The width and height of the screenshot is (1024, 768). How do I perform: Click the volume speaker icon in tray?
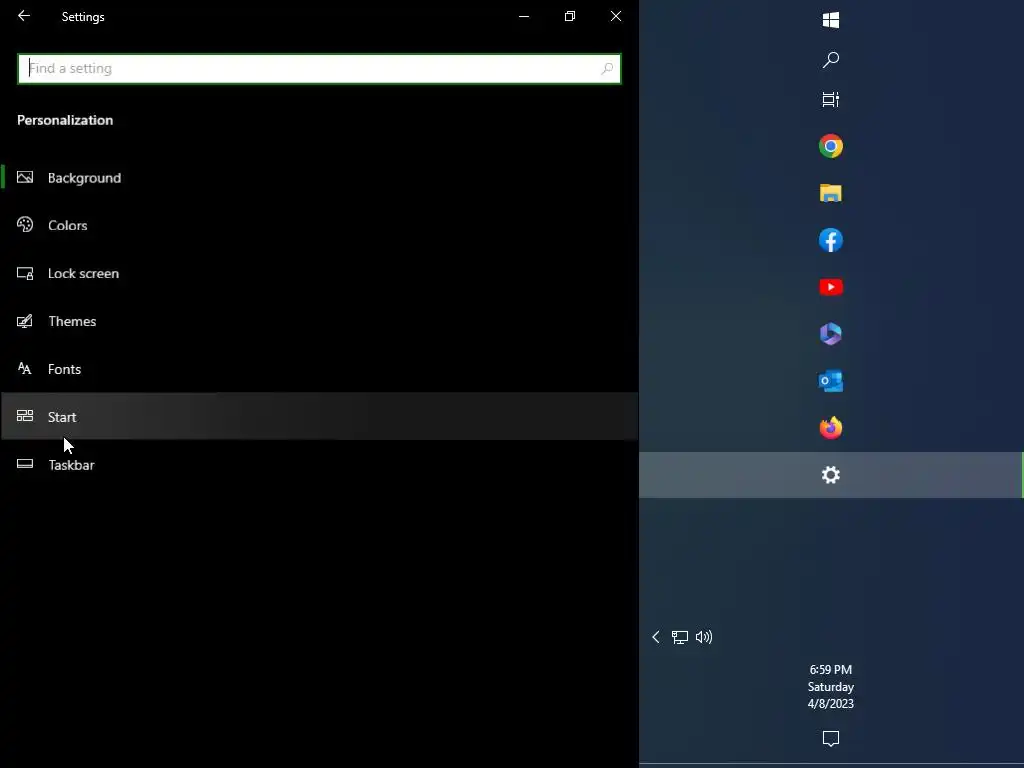[704, 637]
